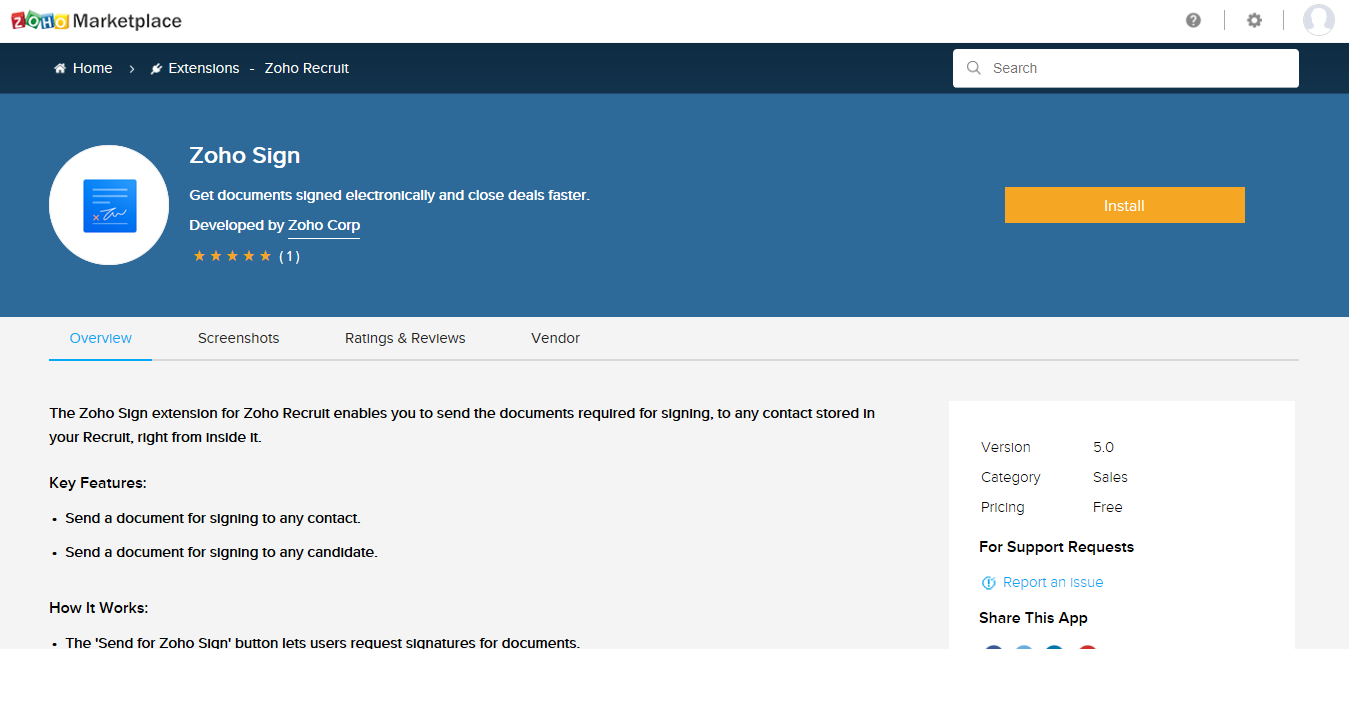Click the Free pricing value
The image size is (1349, 720).
click(1108, 507)
